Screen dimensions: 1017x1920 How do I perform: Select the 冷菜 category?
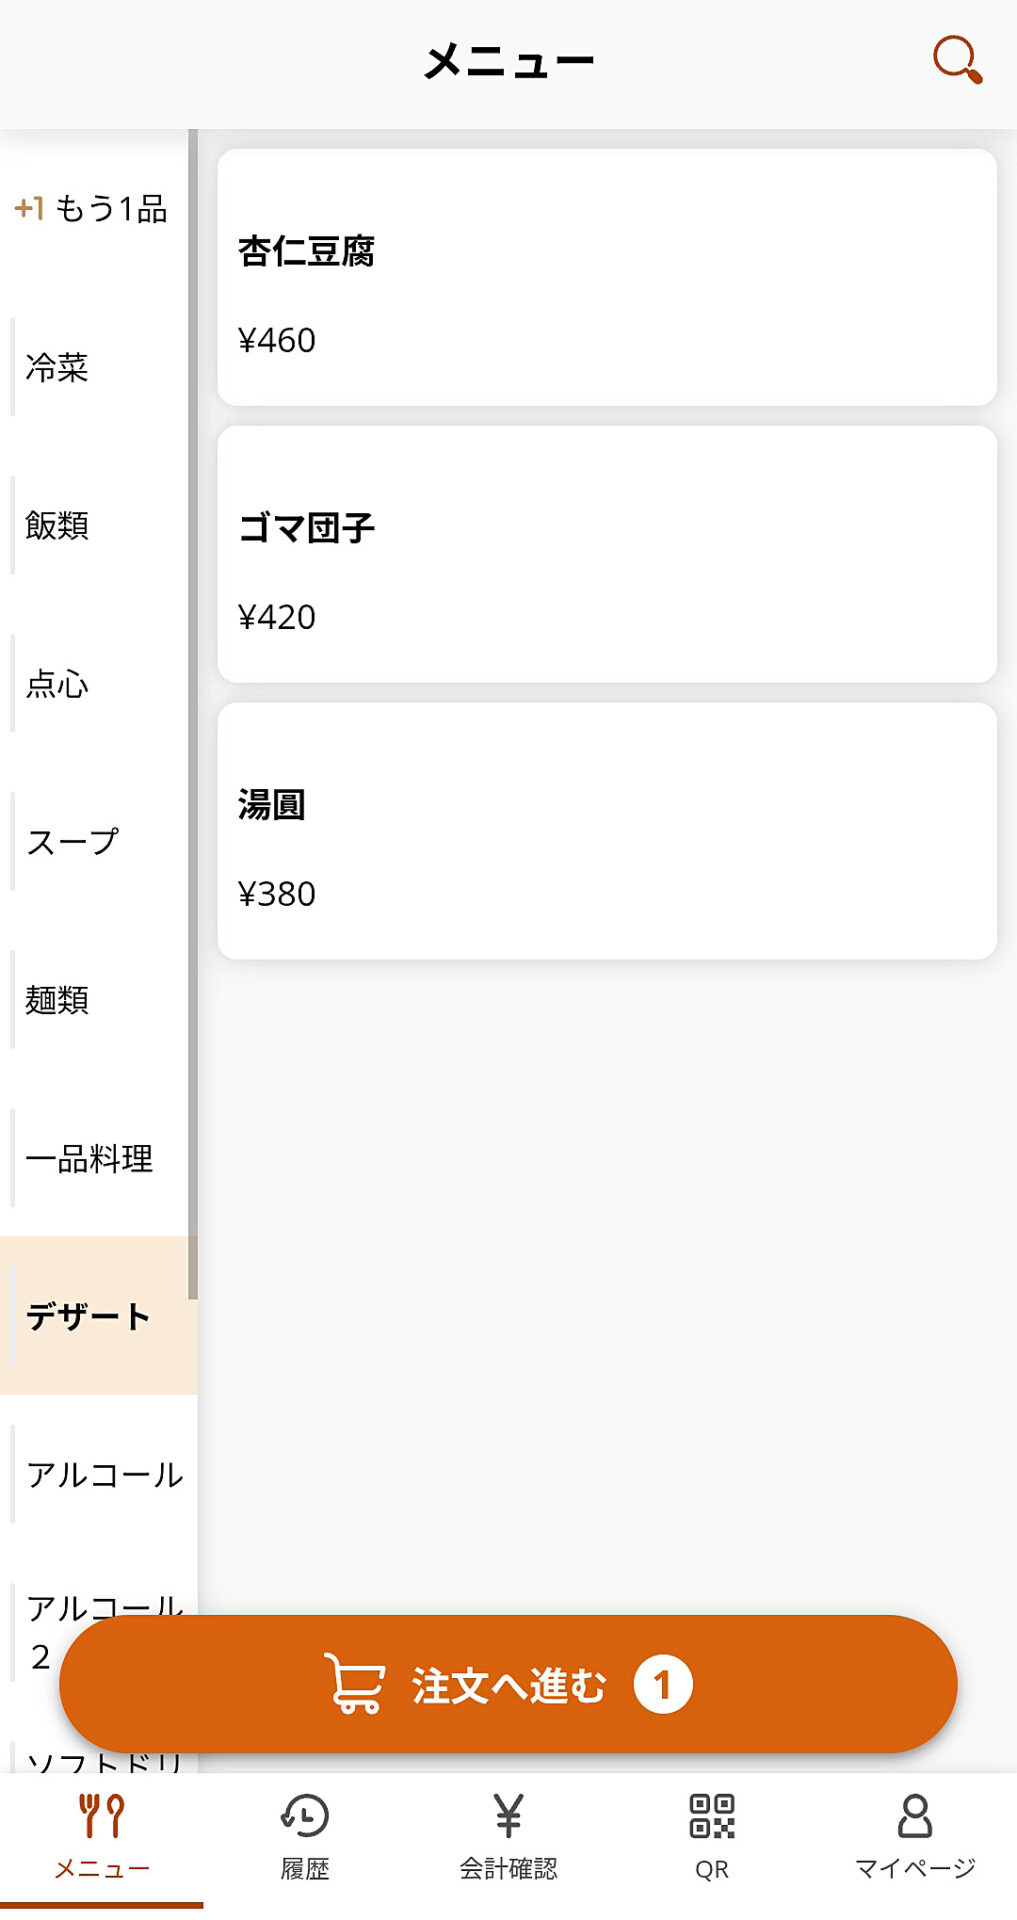pyautogui.click(x=58, y=367)
